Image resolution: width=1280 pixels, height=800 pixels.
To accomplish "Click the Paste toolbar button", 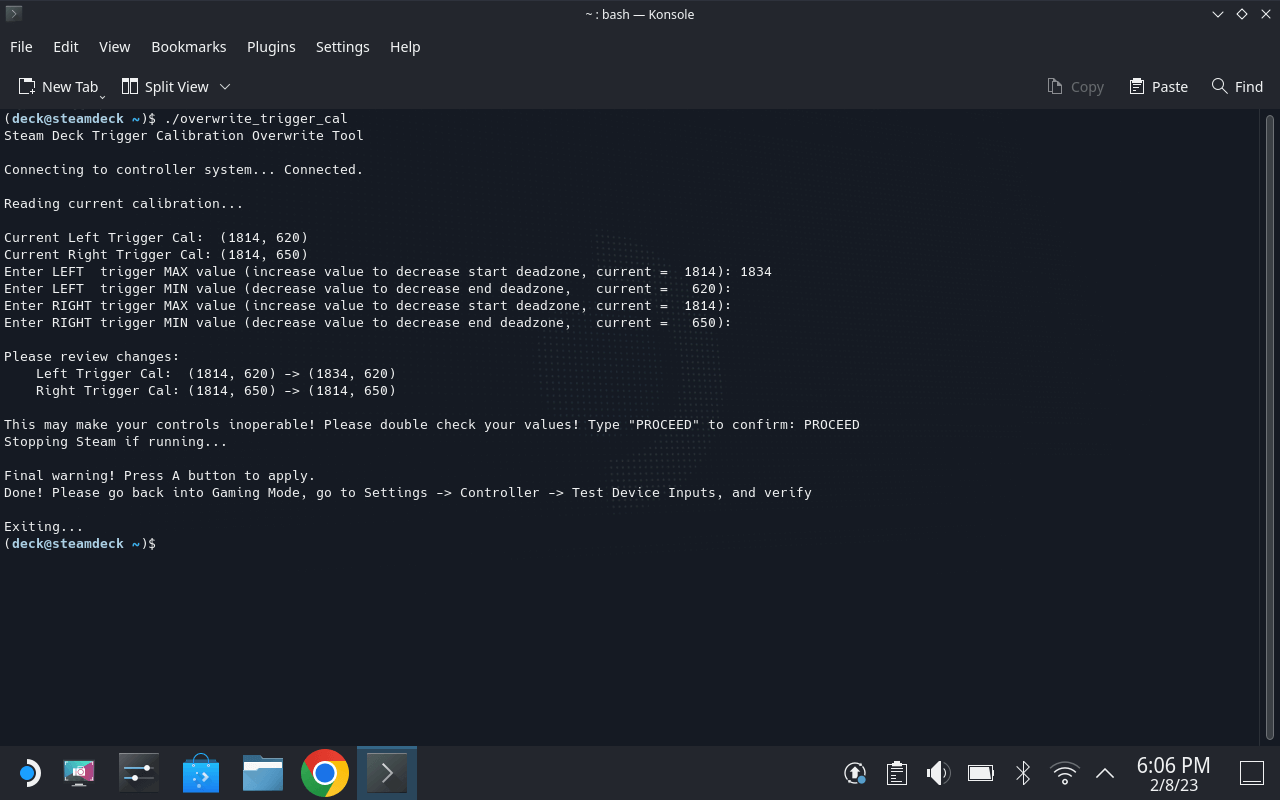I will (1158, 87).
